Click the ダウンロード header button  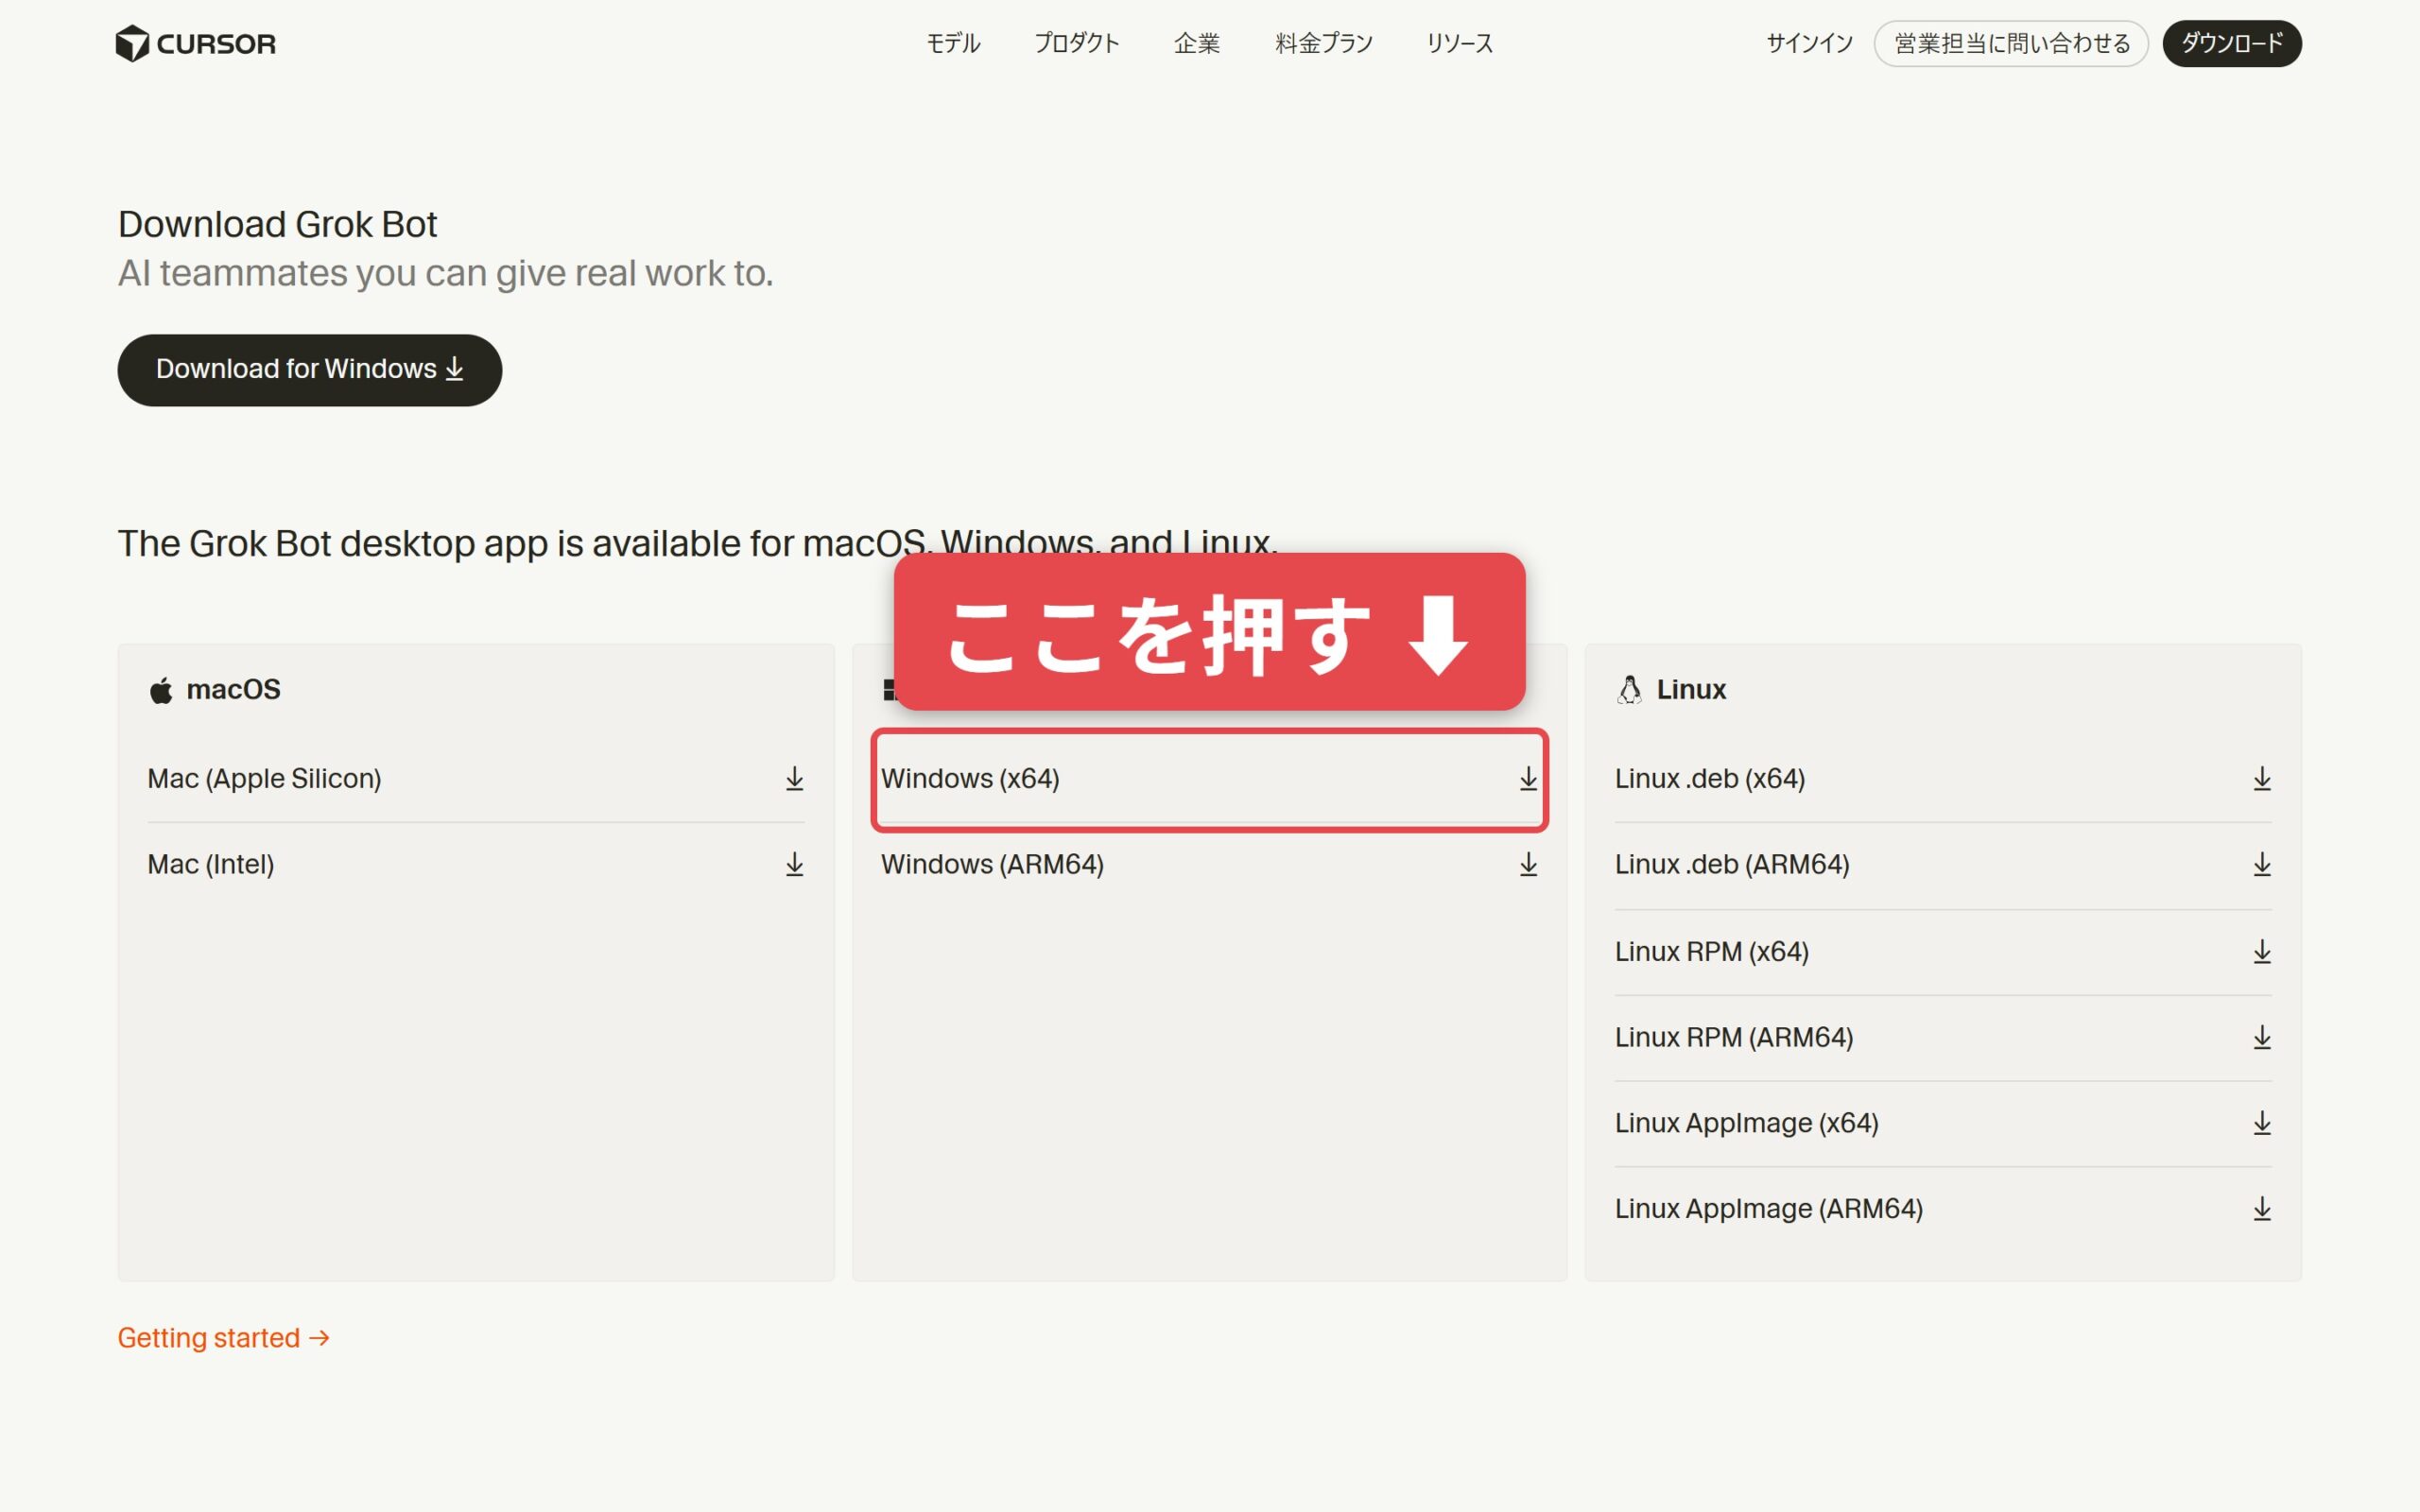tap(2232, 43)
